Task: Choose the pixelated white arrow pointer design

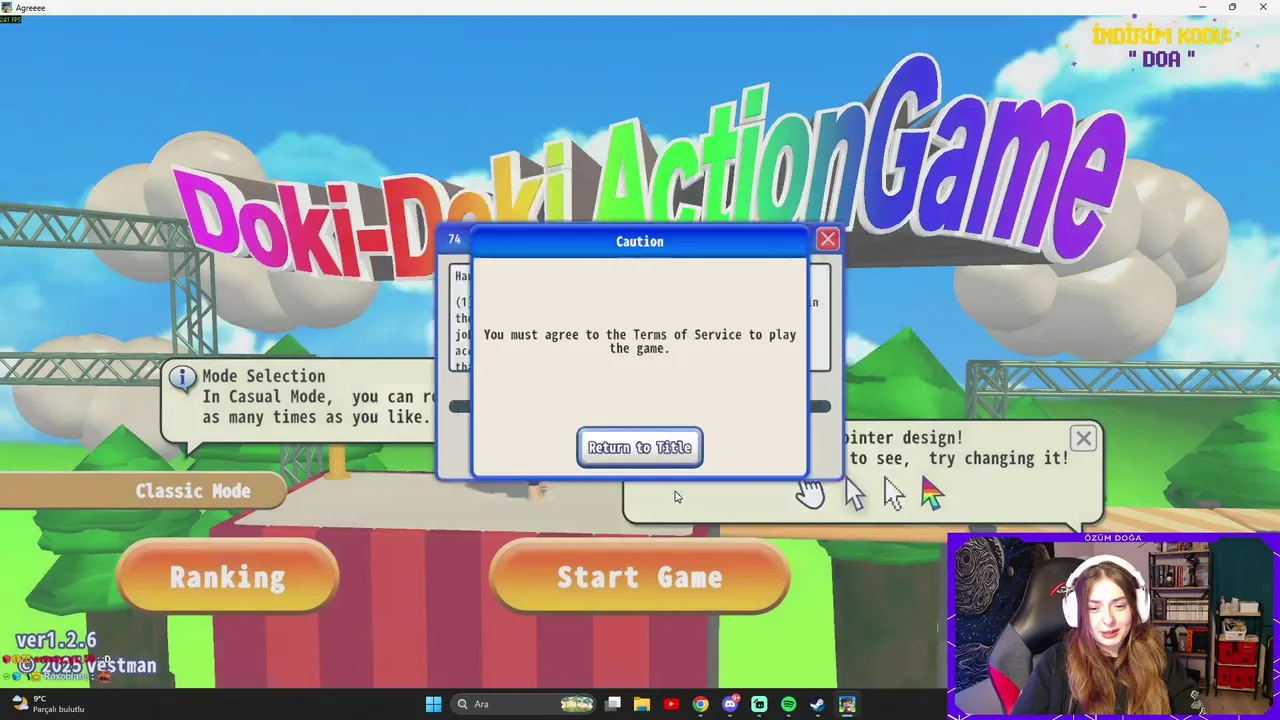Action: pos(894,494)
